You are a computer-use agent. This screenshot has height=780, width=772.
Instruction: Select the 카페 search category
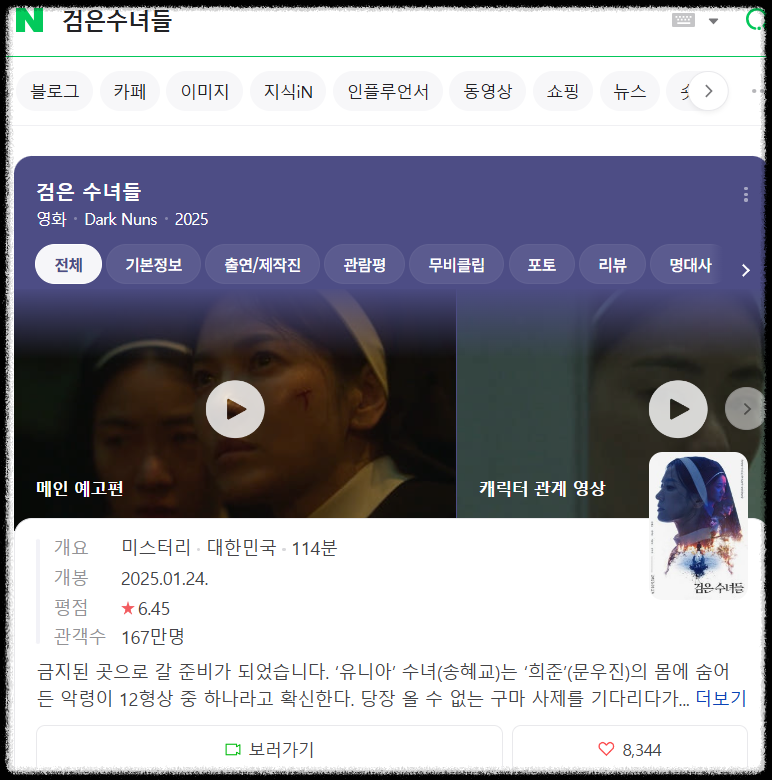tap(130, 91)
